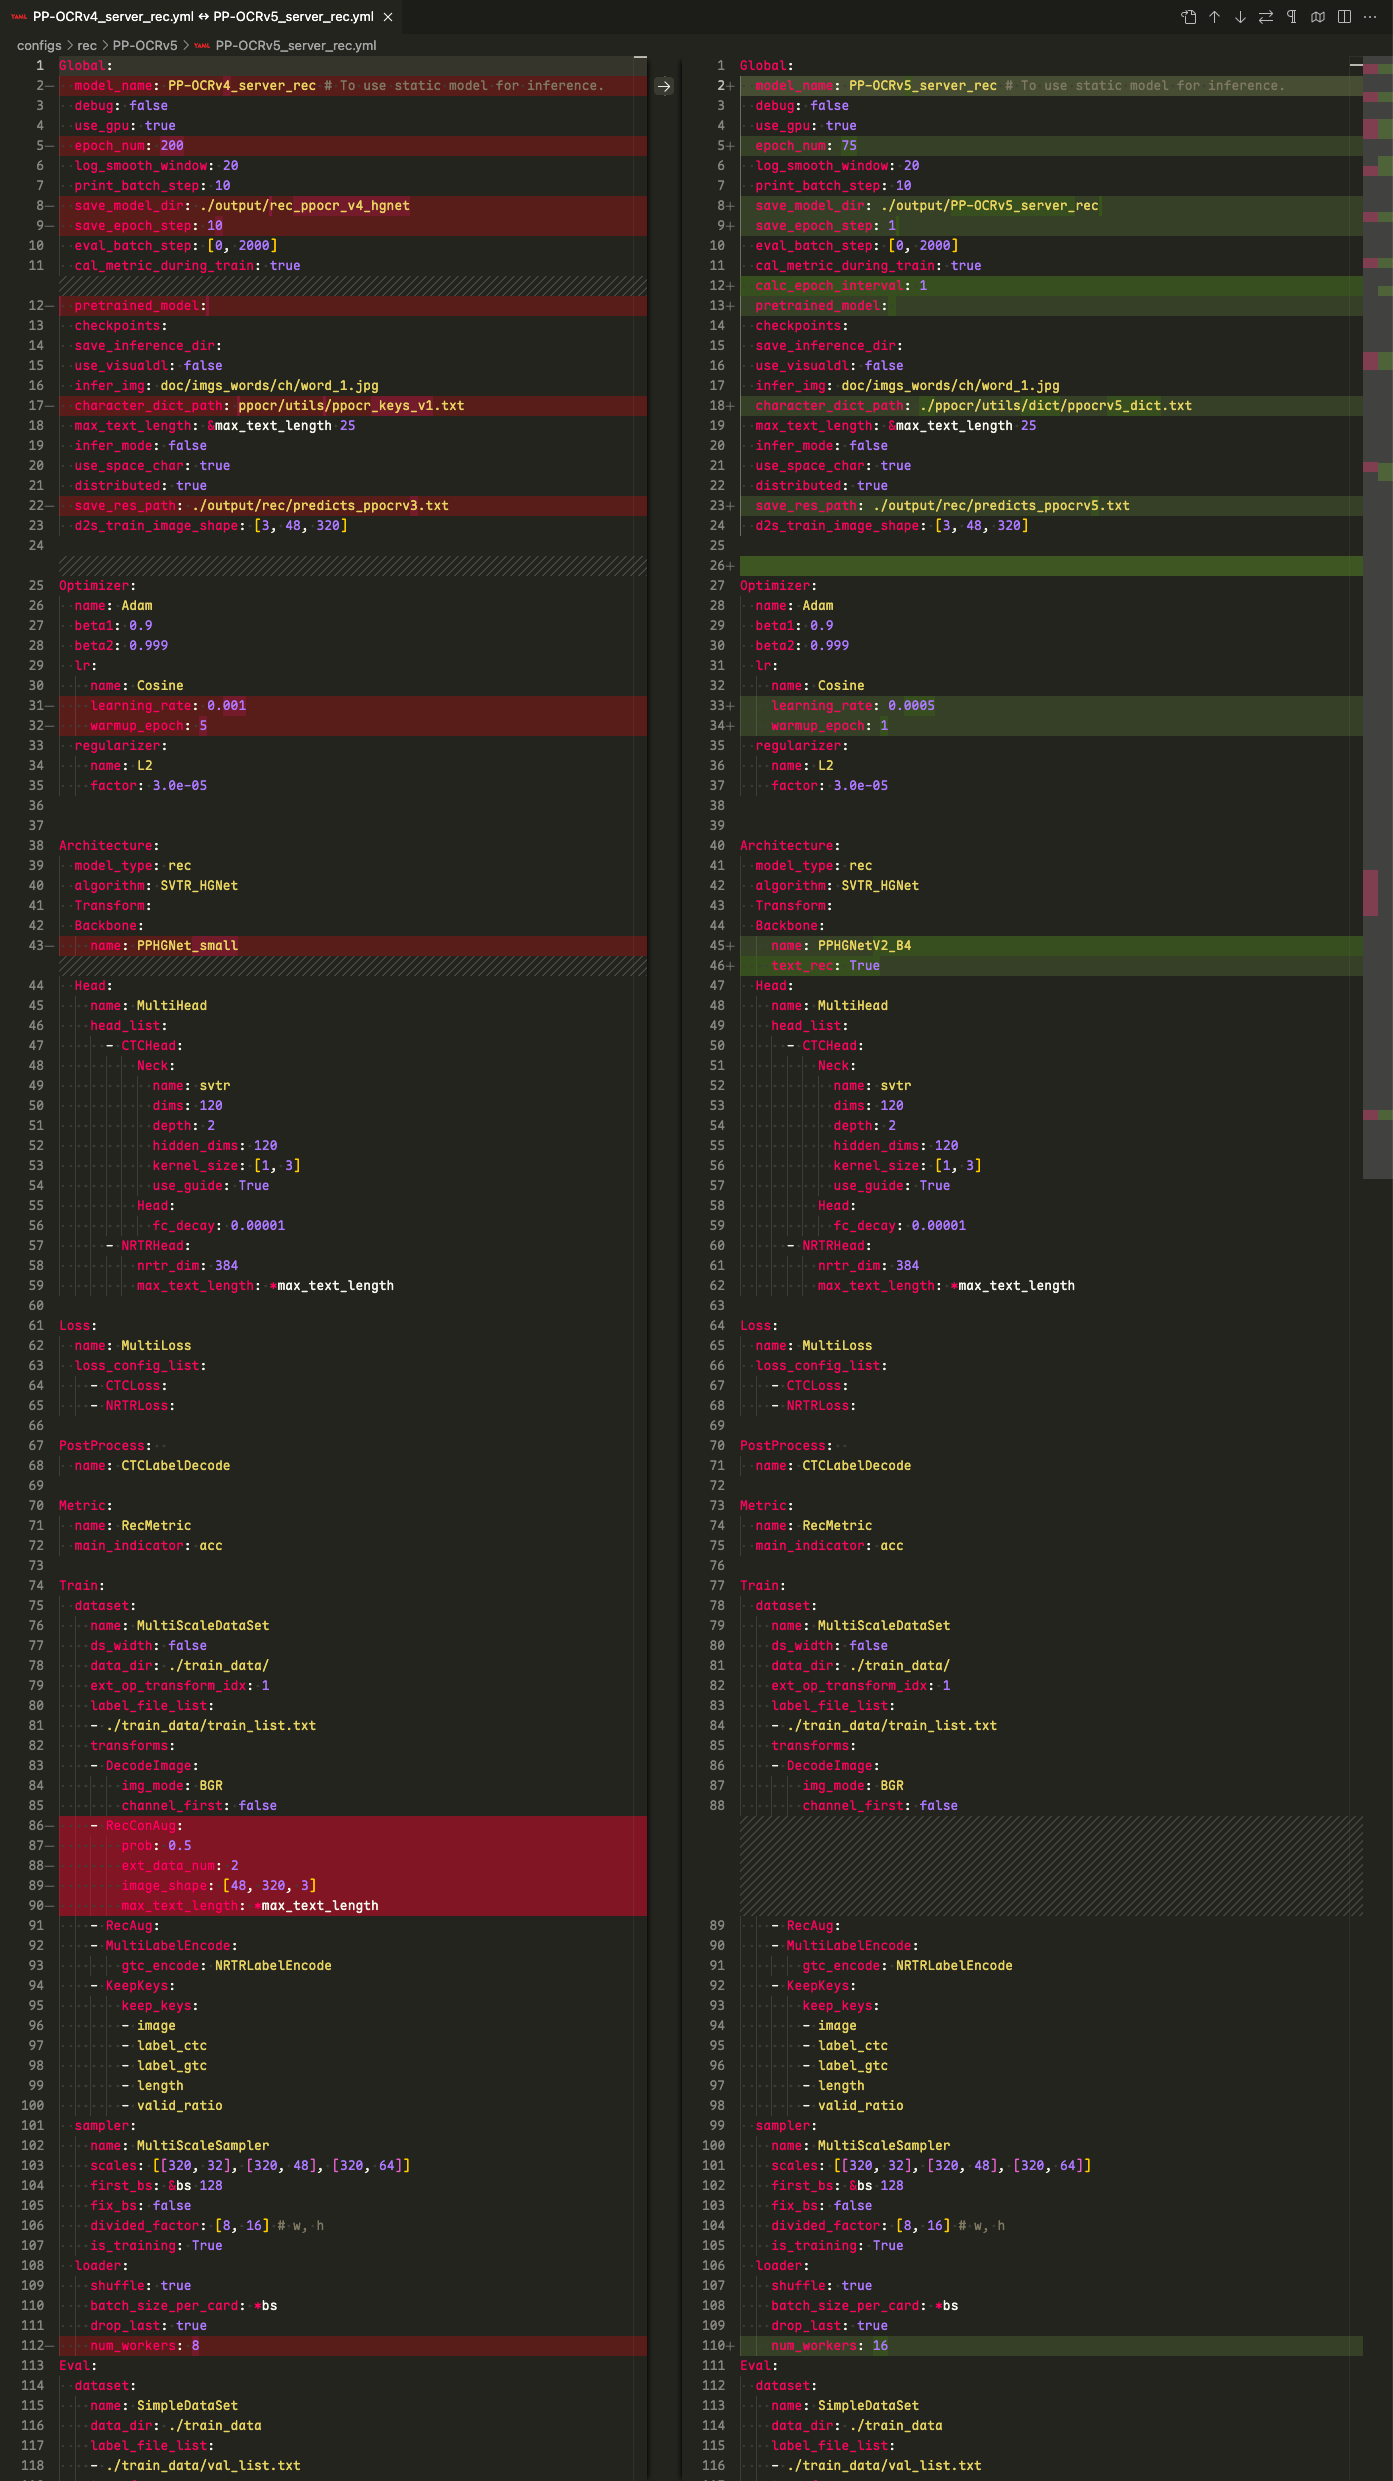Expand the configs breadcrumb folder

point(39,46)
